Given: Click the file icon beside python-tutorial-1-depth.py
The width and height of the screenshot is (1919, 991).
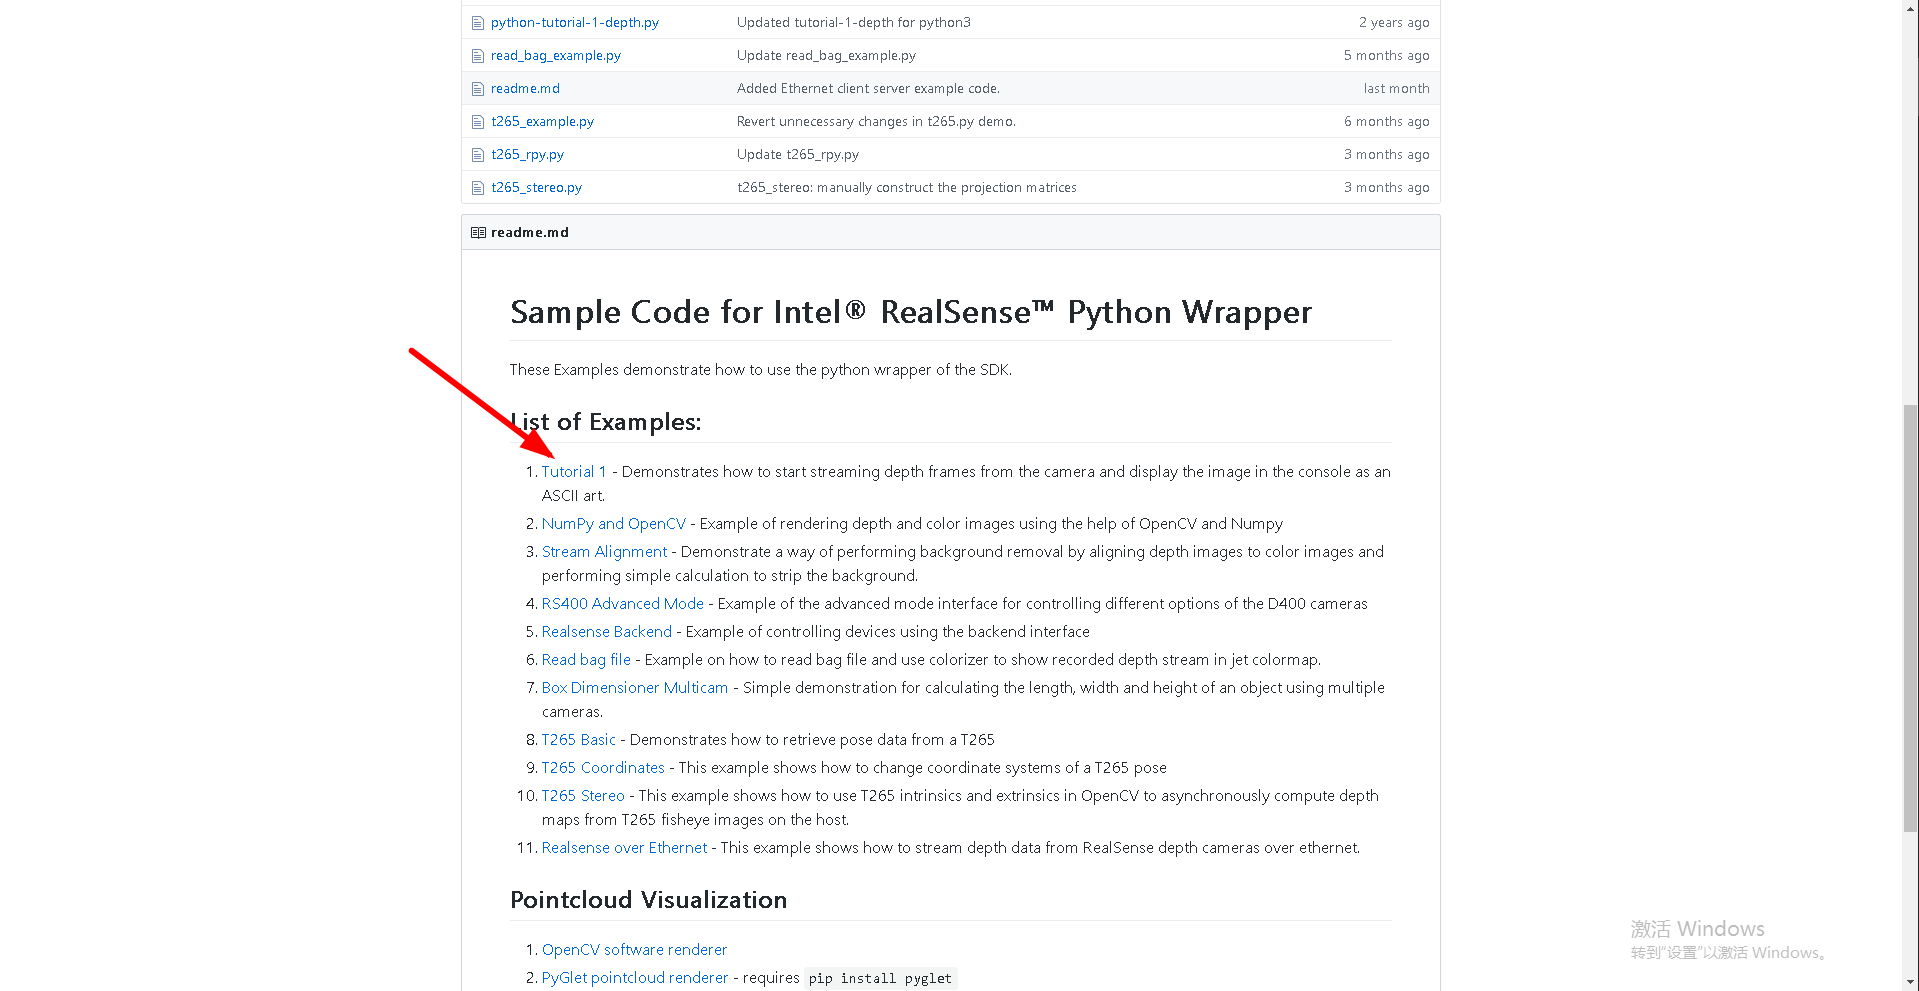Looking at the screenshot, I should (477, 22).
